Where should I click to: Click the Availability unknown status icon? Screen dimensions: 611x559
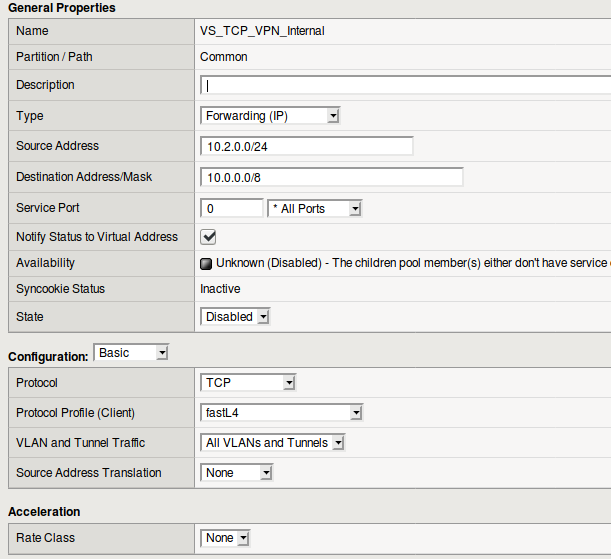click(x=207, y=264)
